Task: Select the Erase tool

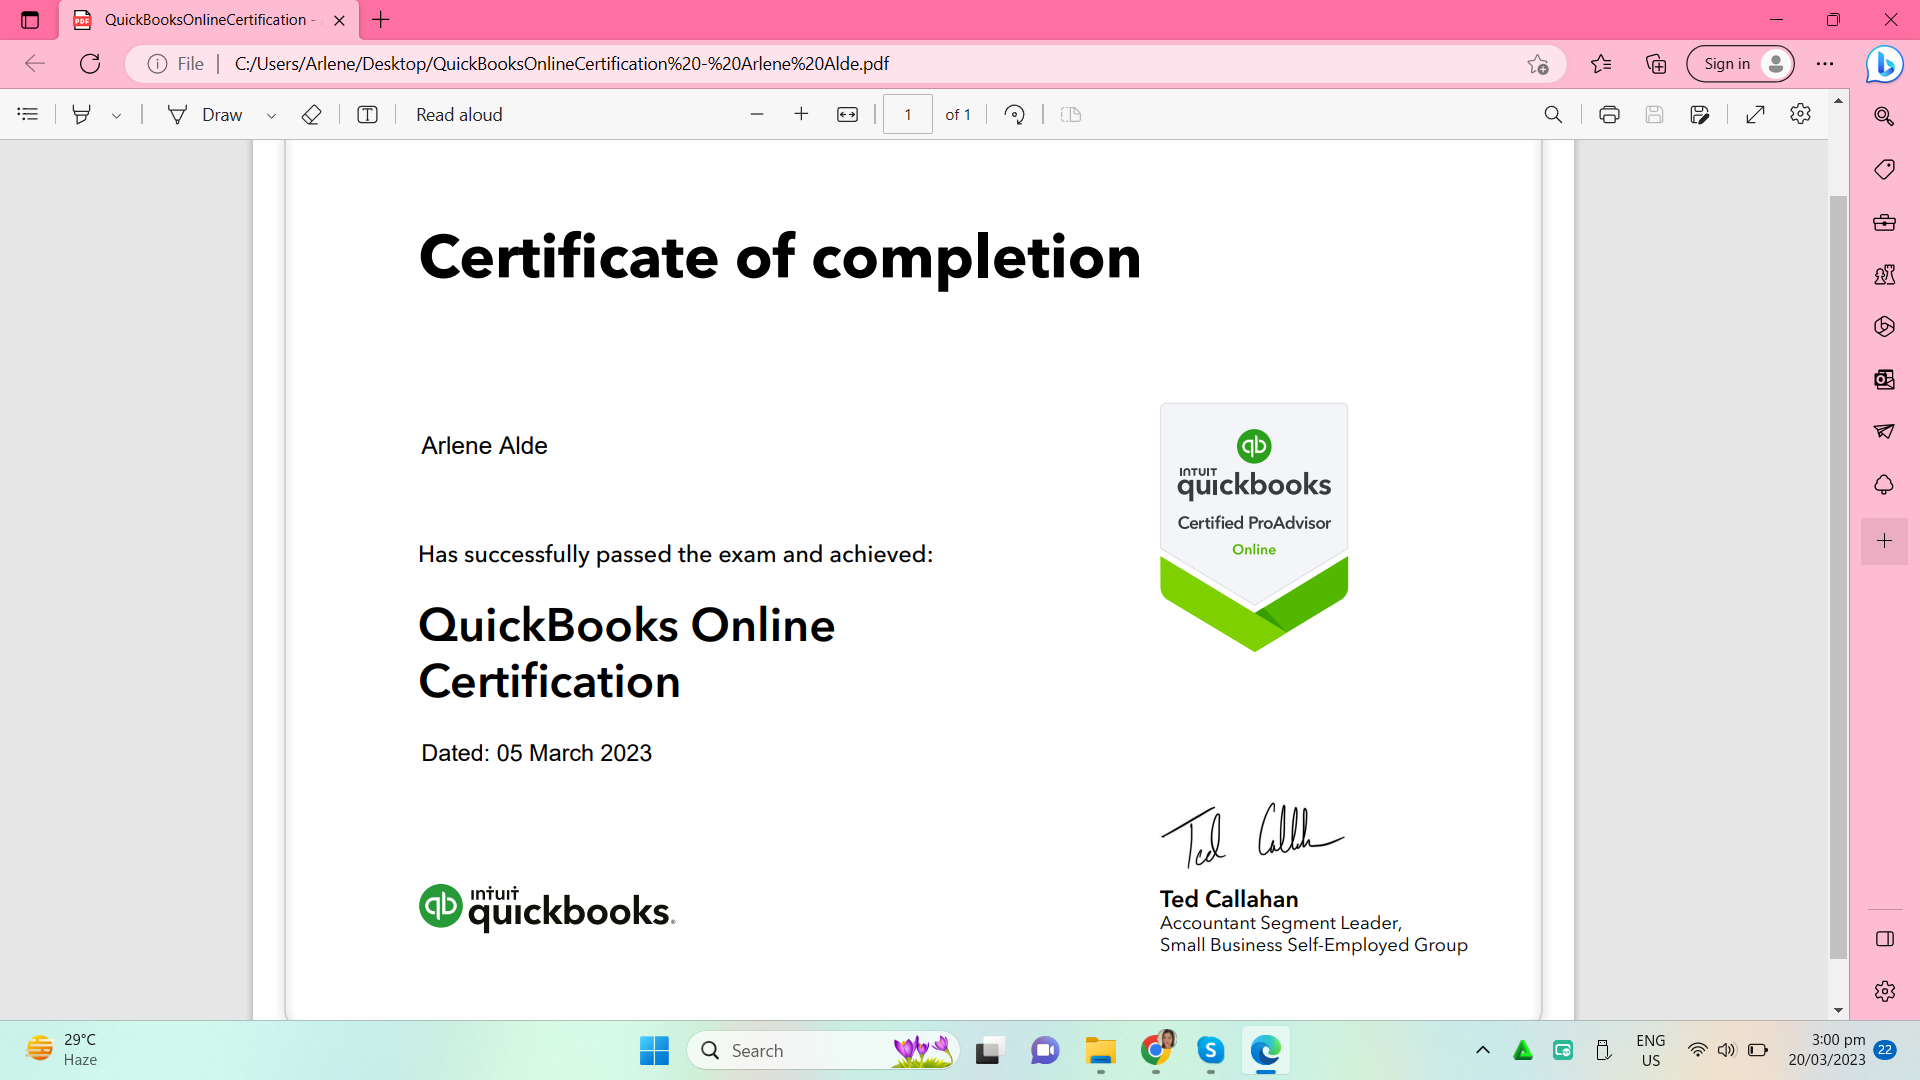Action: (311, 114)
